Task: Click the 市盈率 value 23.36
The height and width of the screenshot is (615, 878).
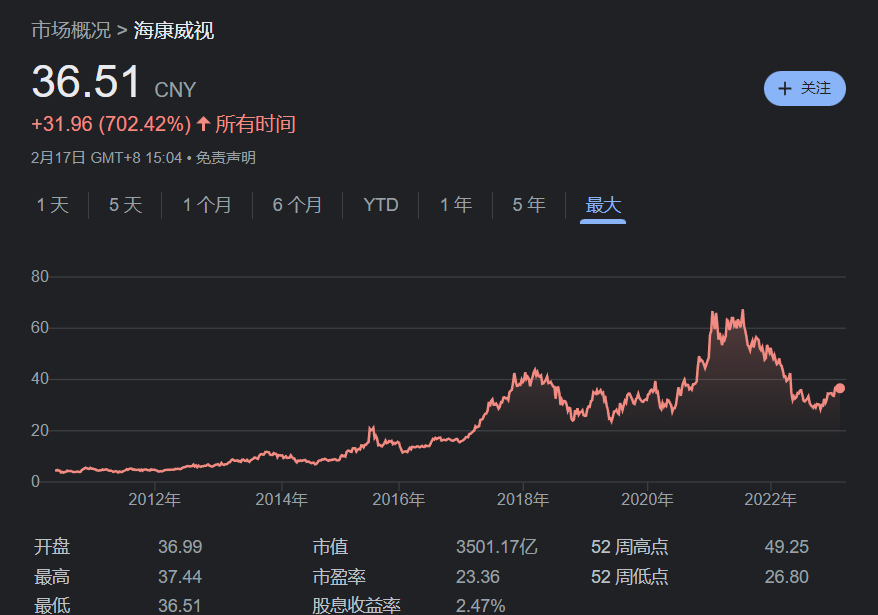Action: (x=478, y=577)
